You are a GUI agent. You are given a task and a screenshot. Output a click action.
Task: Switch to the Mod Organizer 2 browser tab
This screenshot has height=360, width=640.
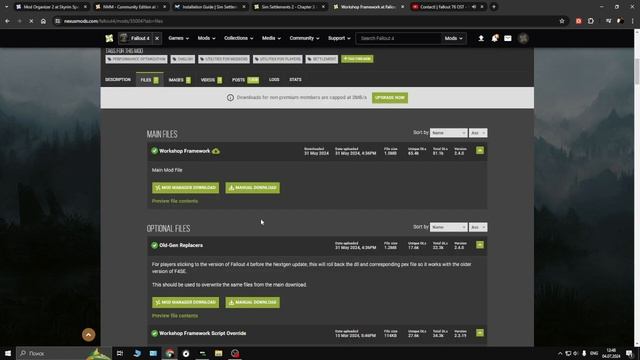click(x=51, y=7)
